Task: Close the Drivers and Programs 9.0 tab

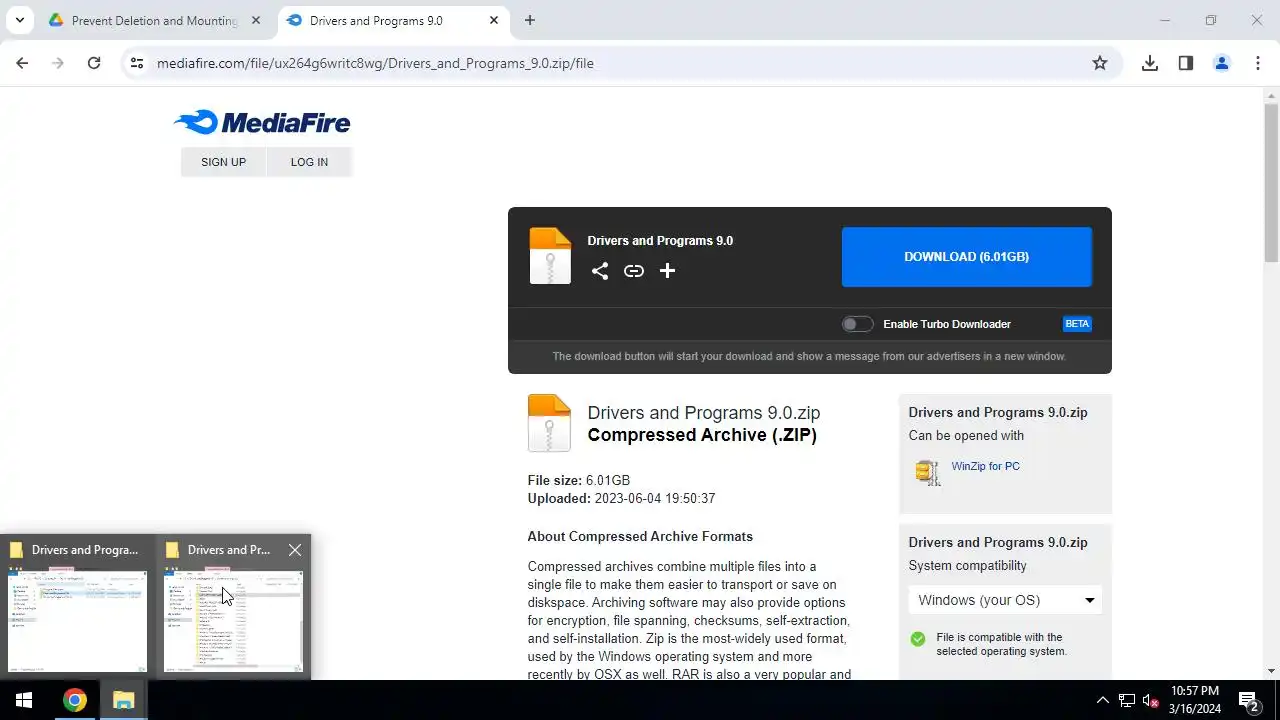Action: point(494,20)
